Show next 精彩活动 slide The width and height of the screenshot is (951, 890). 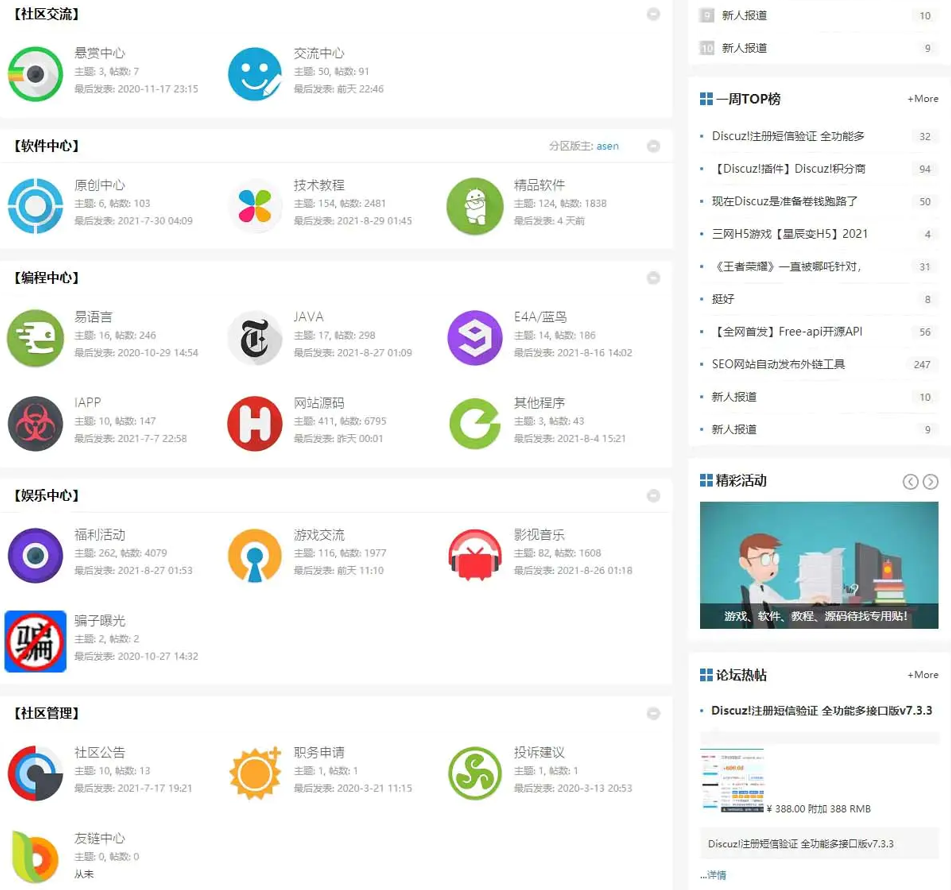930,482
